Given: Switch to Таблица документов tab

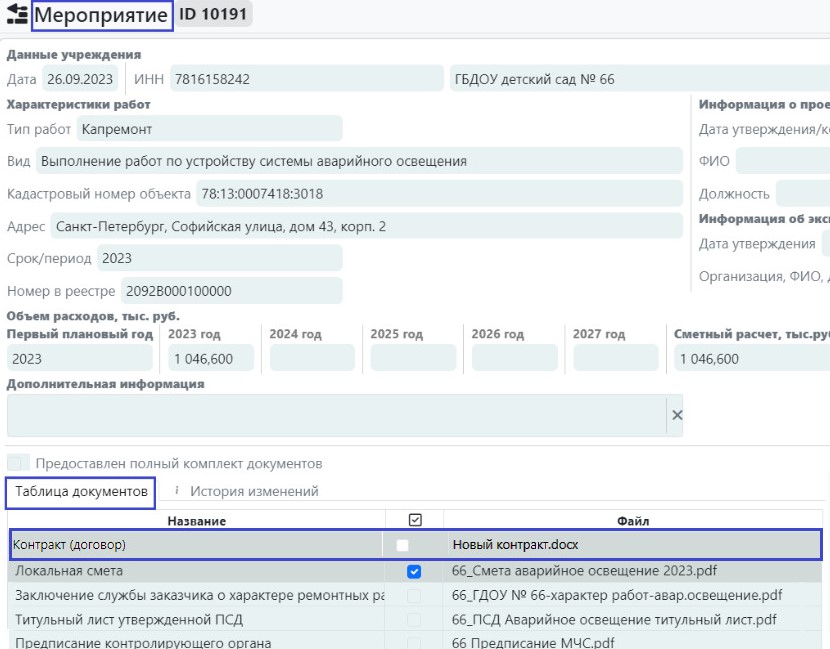Looking at the screenshot, I should 81,491.
